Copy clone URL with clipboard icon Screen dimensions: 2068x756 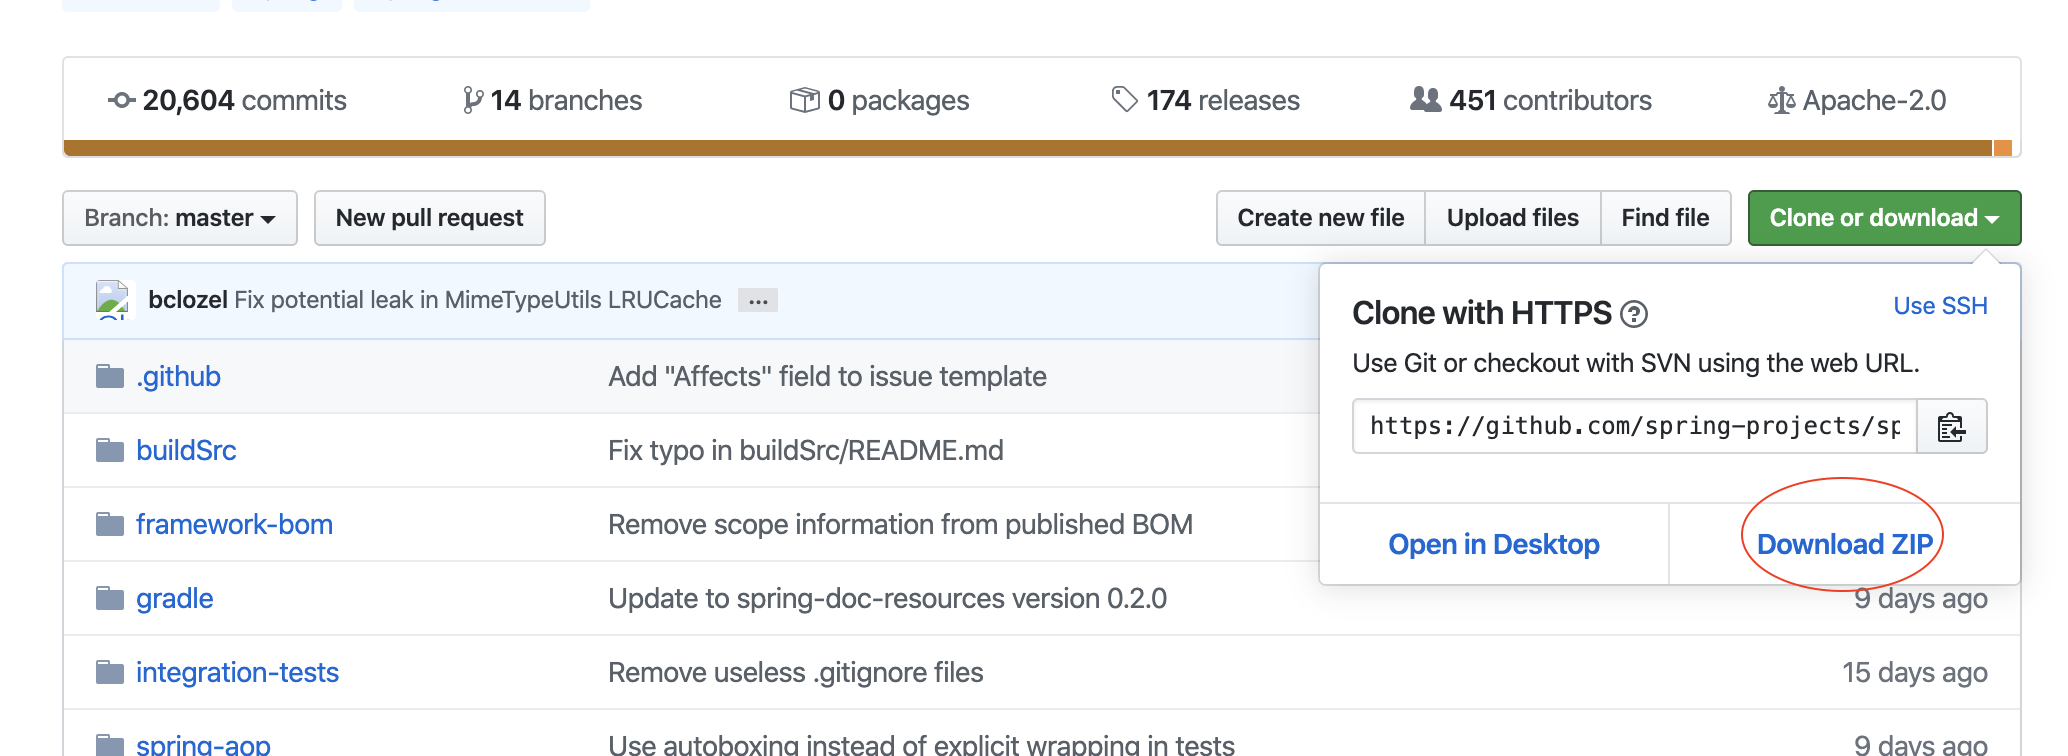click(x=1951, y=427)
